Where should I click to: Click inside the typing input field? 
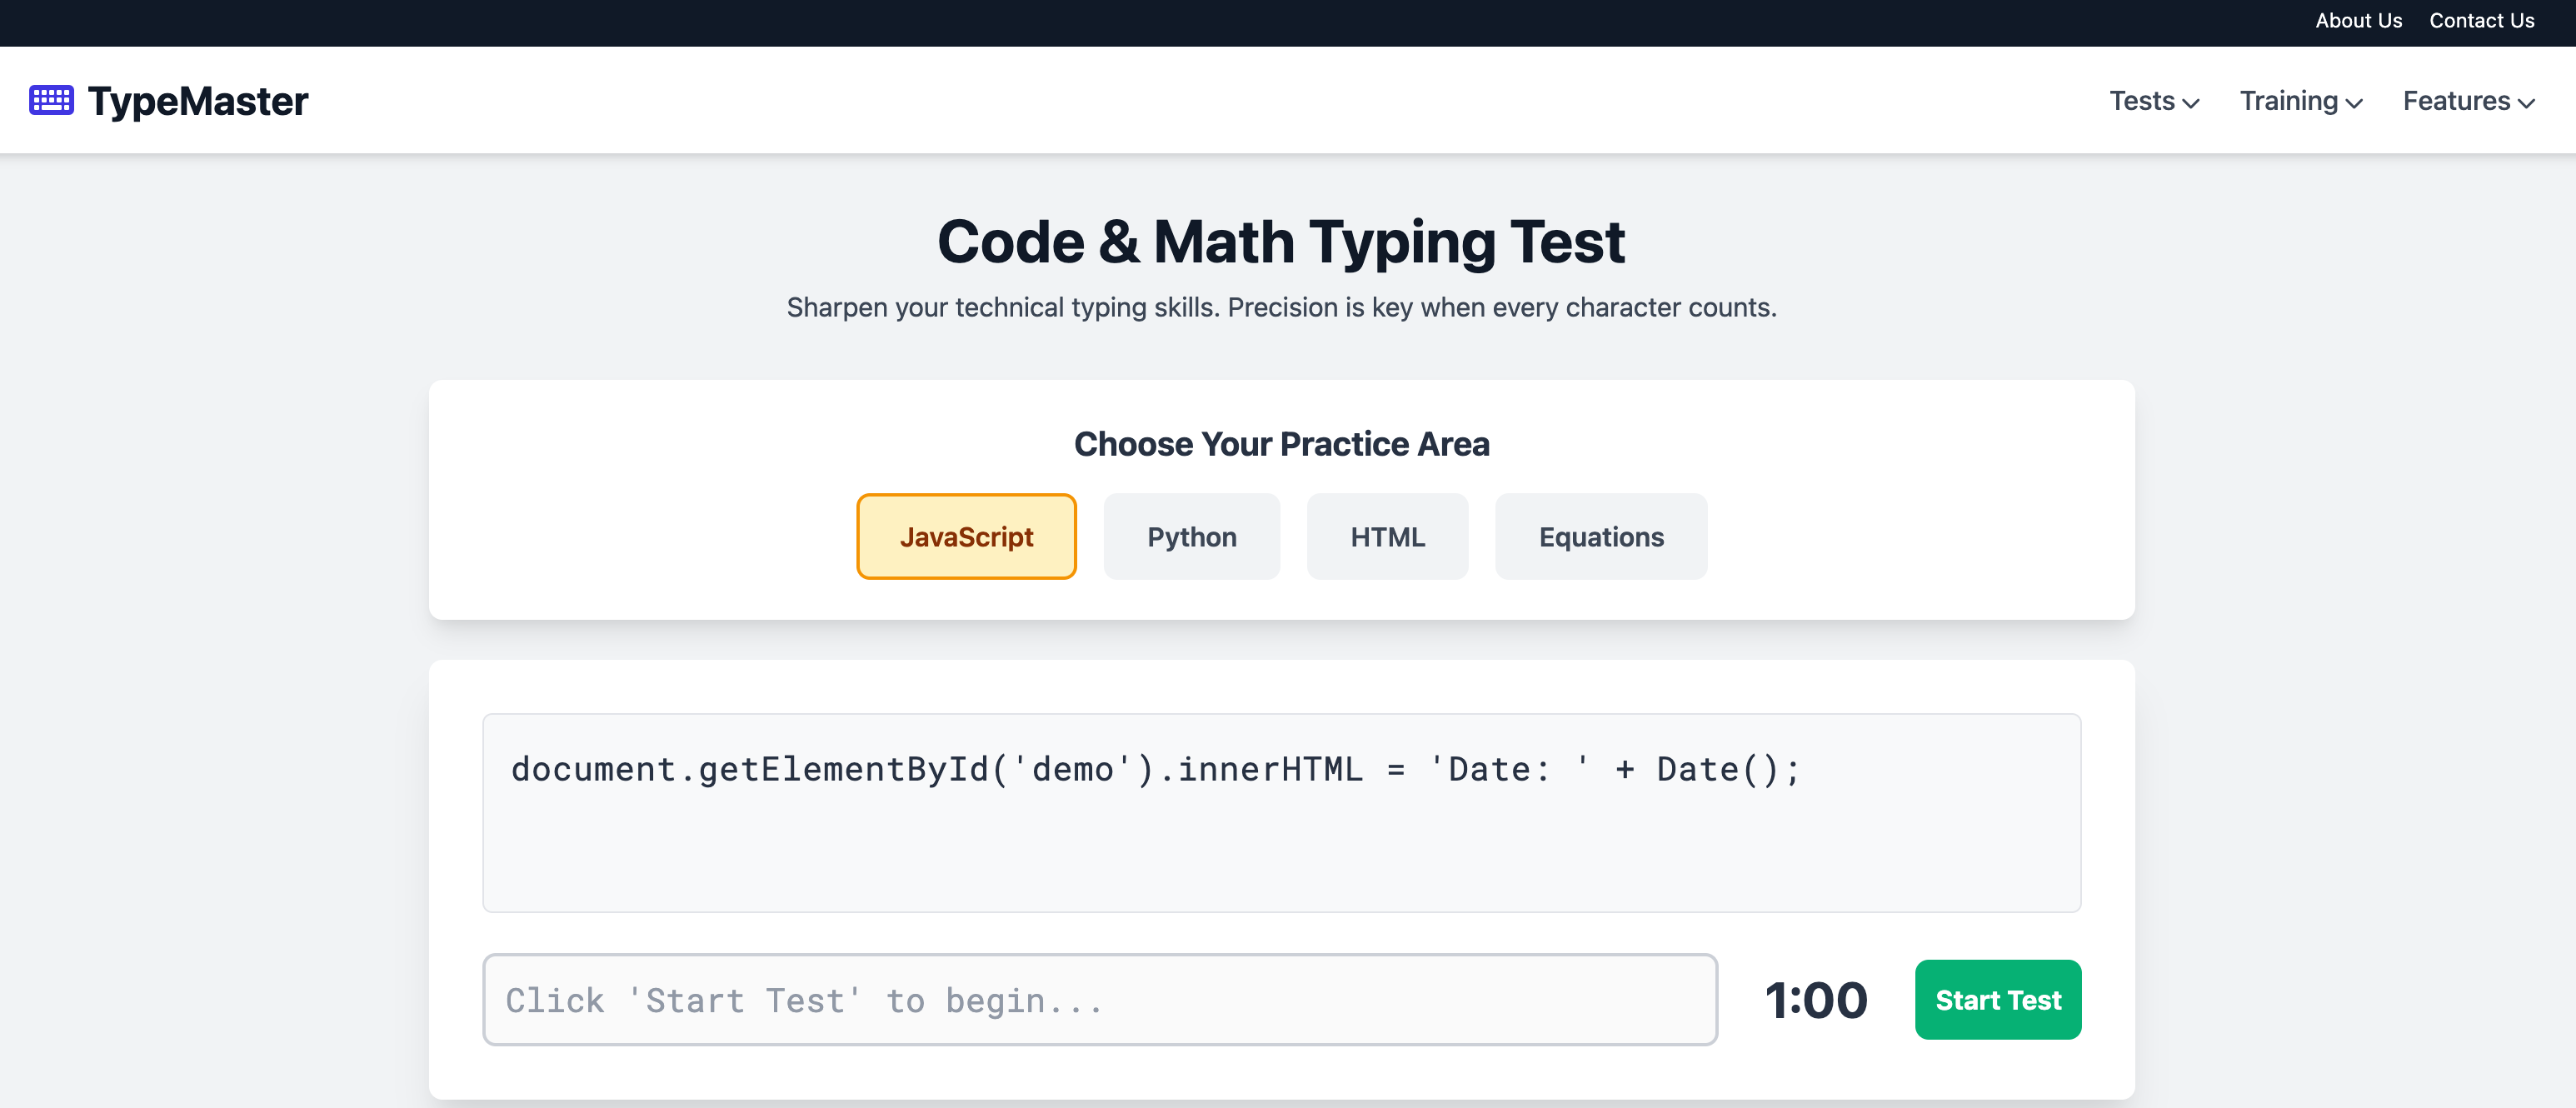click(x=1100, y=999)
